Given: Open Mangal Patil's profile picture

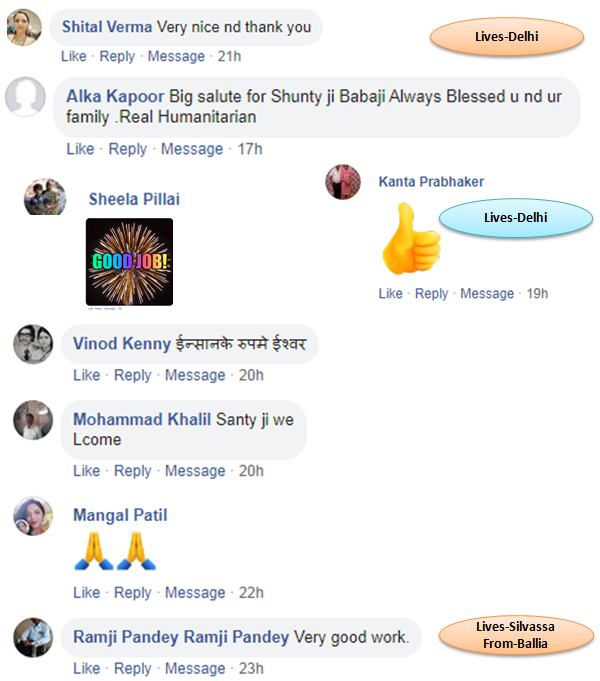Looking at the screenshot, I should click(33, 516).
